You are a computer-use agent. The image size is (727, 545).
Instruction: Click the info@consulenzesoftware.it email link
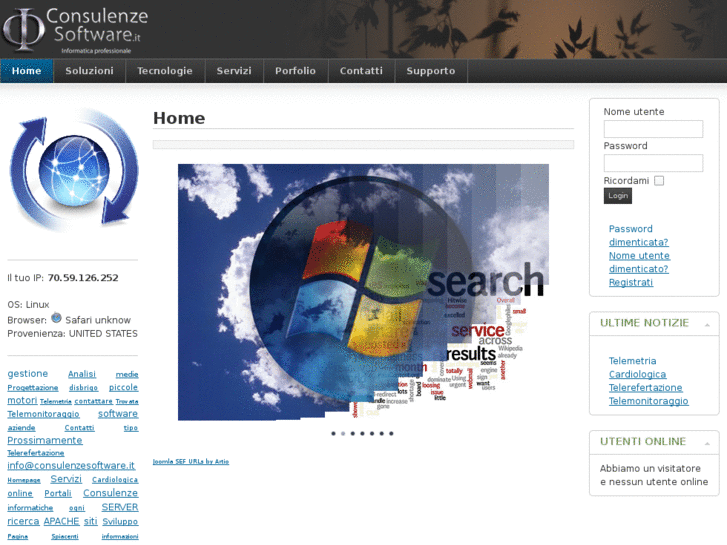coord(71,465)
